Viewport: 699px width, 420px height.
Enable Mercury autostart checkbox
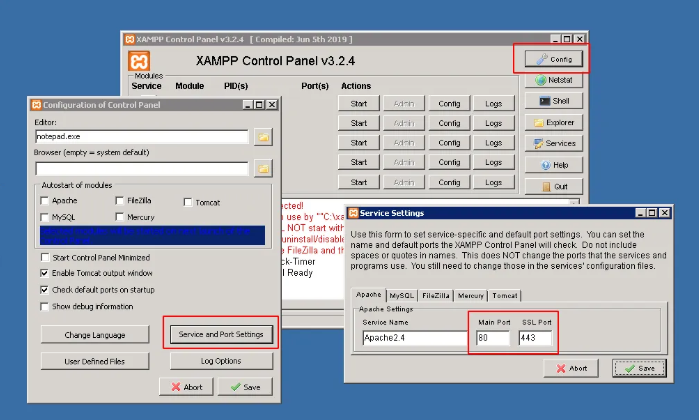pos(119,217)
